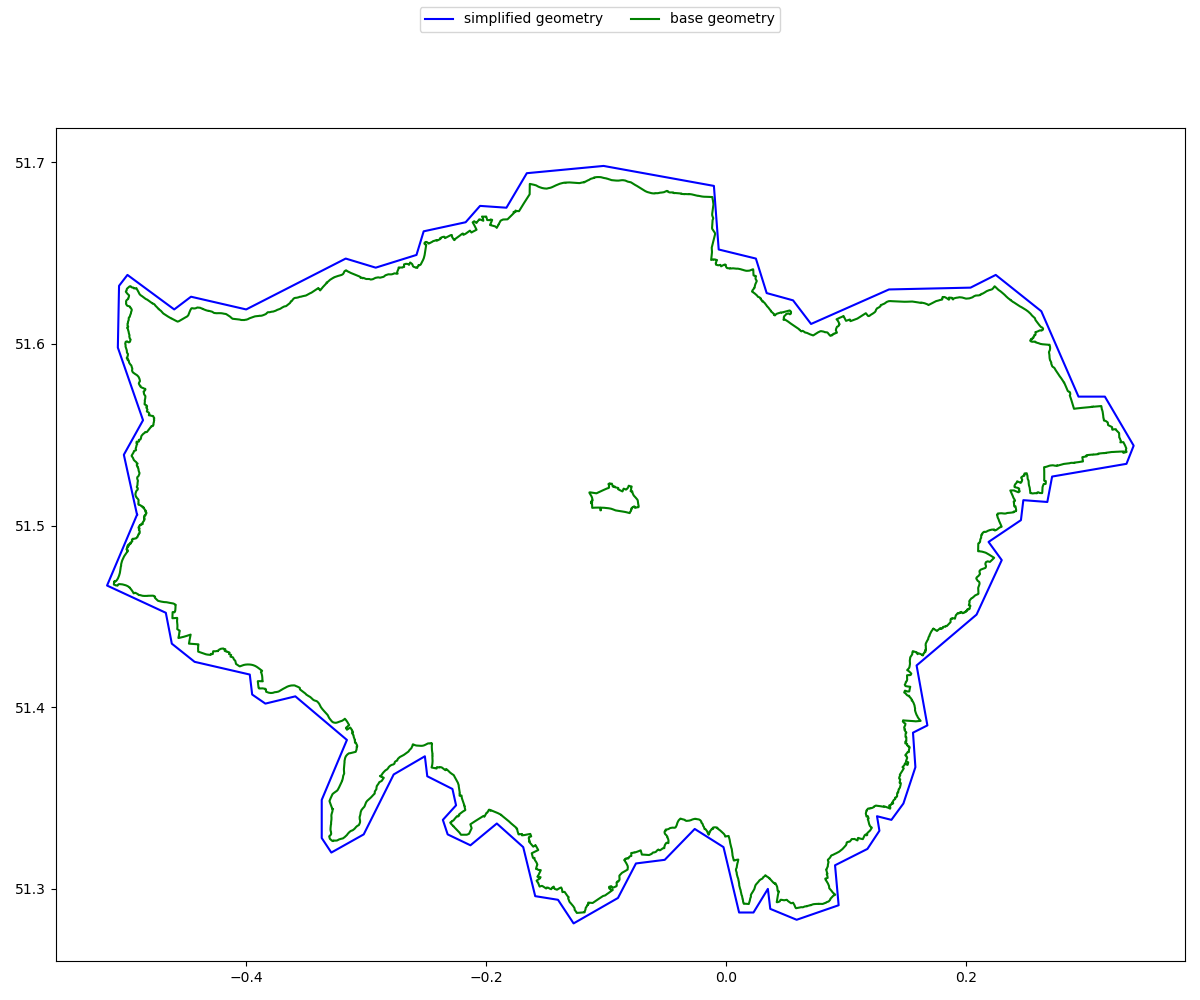Click the blue line sample in legend

tap(440, 19)
